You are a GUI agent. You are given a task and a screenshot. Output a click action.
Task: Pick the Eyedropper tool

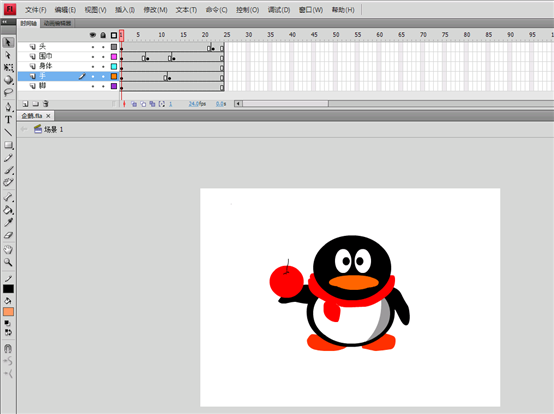click(x=8, y=222)
